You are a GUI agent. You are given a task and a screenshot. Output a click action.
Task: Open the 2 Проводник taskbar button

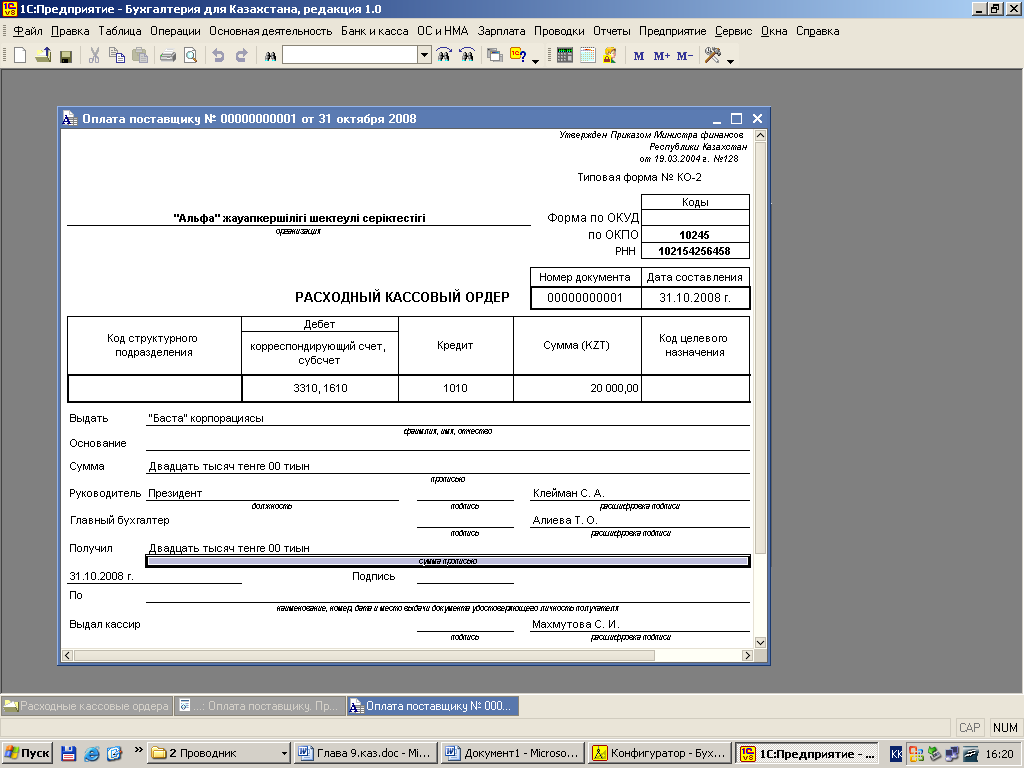(219, 753)
